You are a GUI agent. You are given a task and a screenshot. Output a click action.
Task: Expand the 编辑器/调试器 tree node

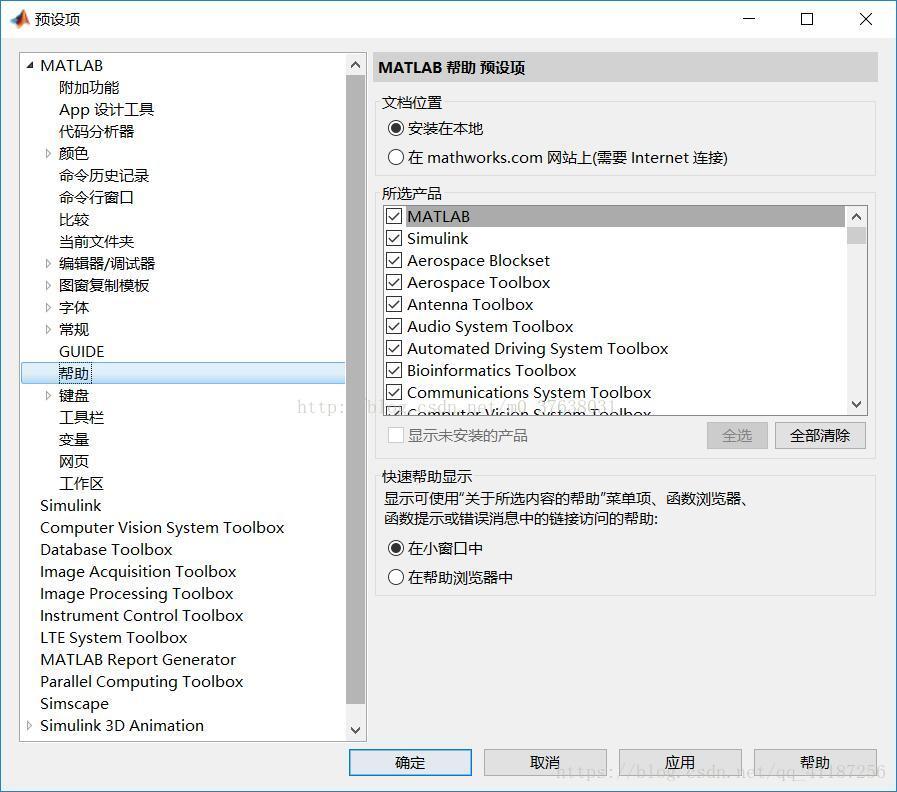tap(48, 263)
